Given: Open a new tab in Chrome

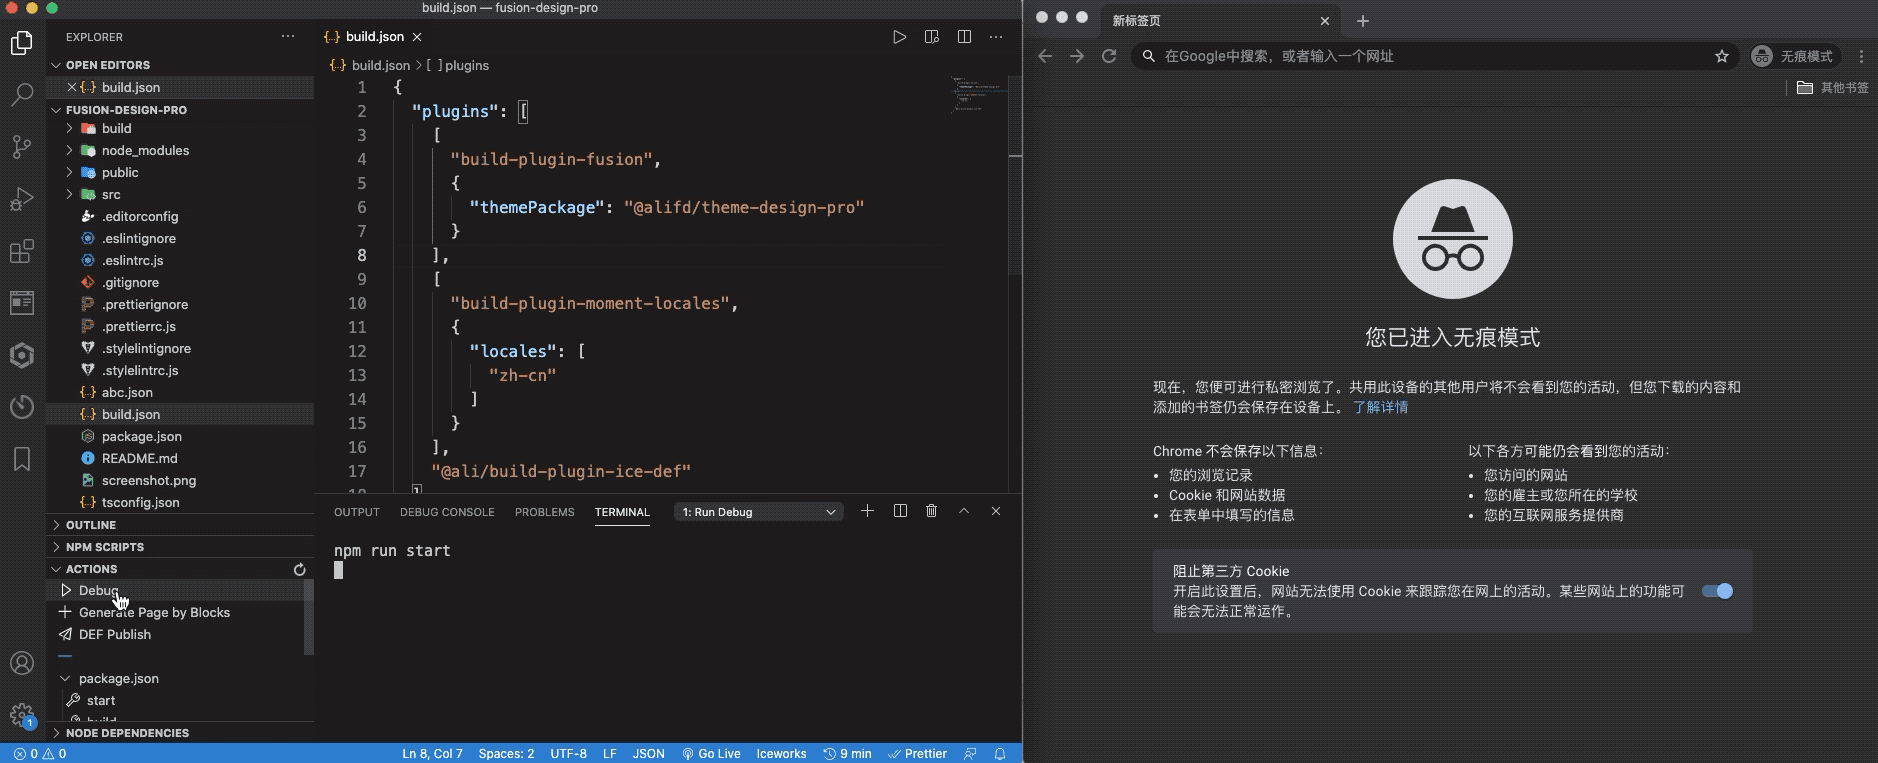Looking at the screenshot, I should pyautogui.click(x=1362, y=21).
